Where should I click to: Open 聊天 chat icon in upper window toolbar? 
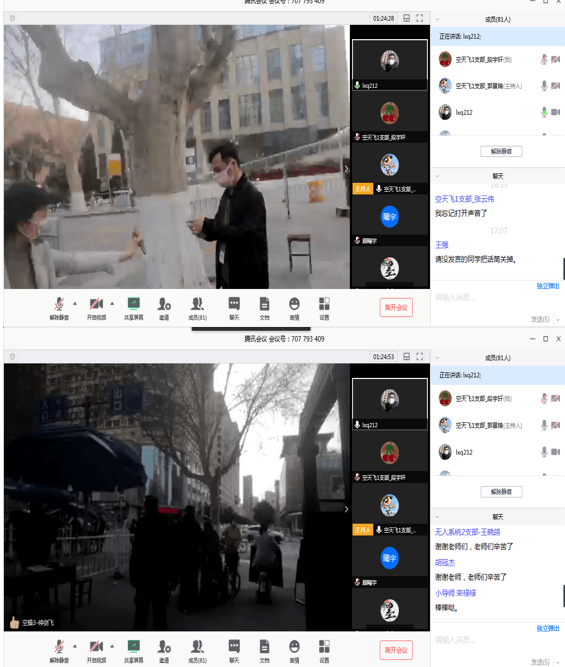tap(234, 308)
